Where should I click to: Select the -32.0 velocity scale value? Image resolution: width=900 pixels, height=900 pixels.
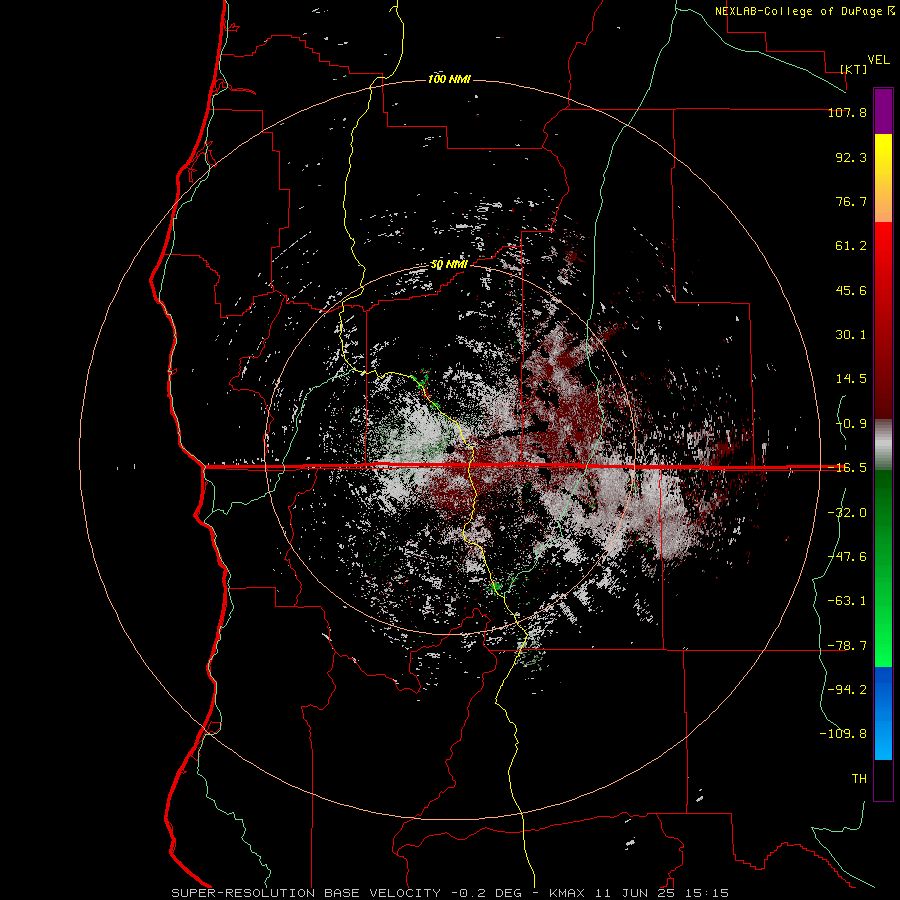tap(847, 512)
